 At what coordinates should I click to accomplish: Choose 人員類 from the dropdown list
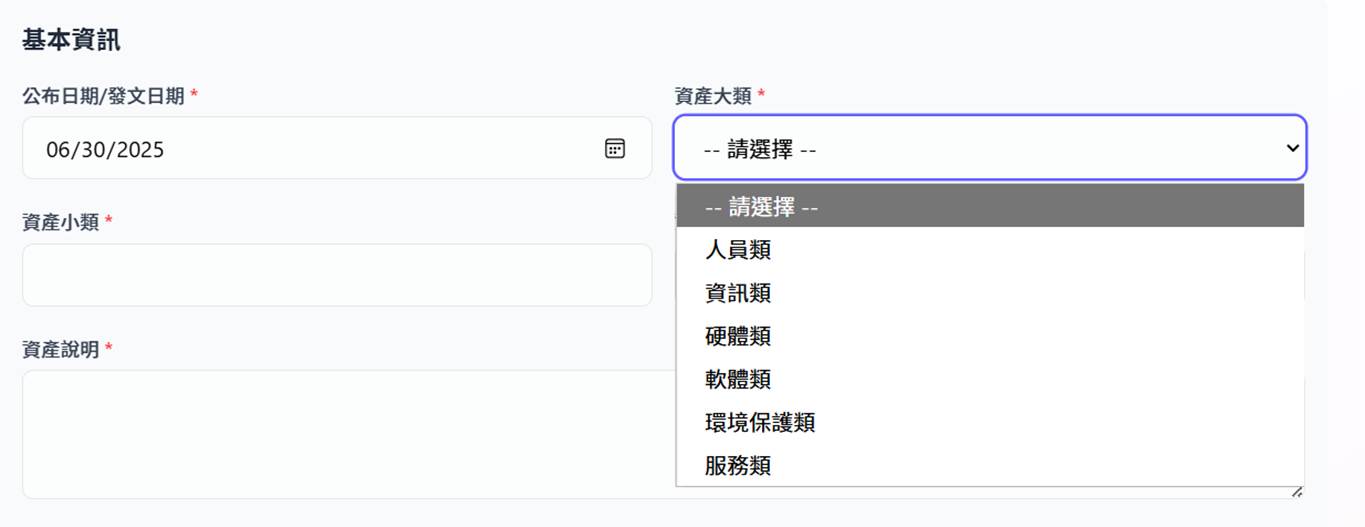point(738,250)
